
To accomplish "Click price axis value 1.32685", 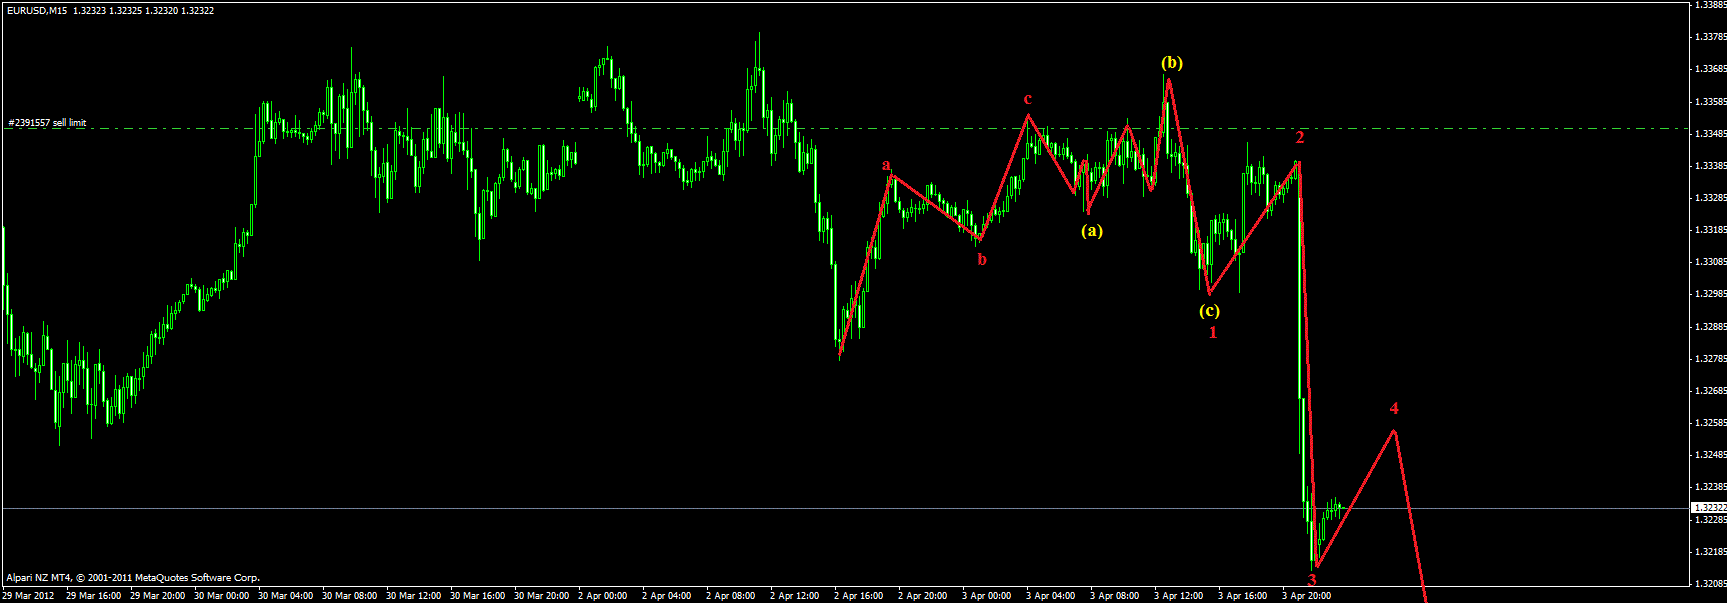I will click(x=1711, y=390).
